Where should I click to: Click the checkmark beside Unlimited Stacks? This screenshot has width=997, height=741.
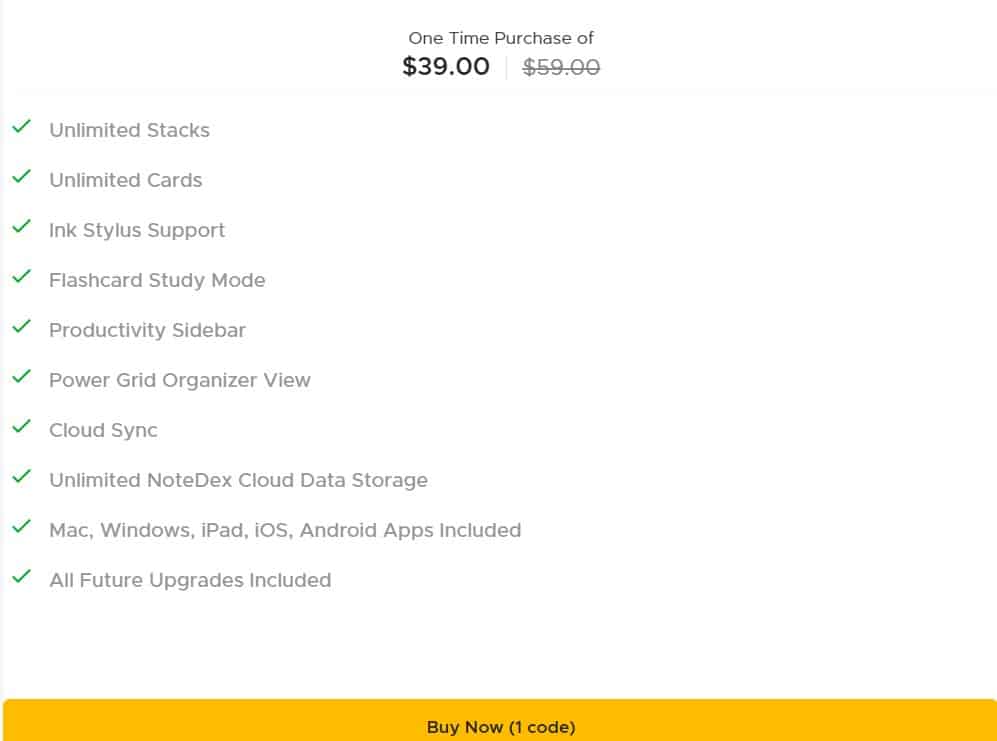[x=20, y=128]
